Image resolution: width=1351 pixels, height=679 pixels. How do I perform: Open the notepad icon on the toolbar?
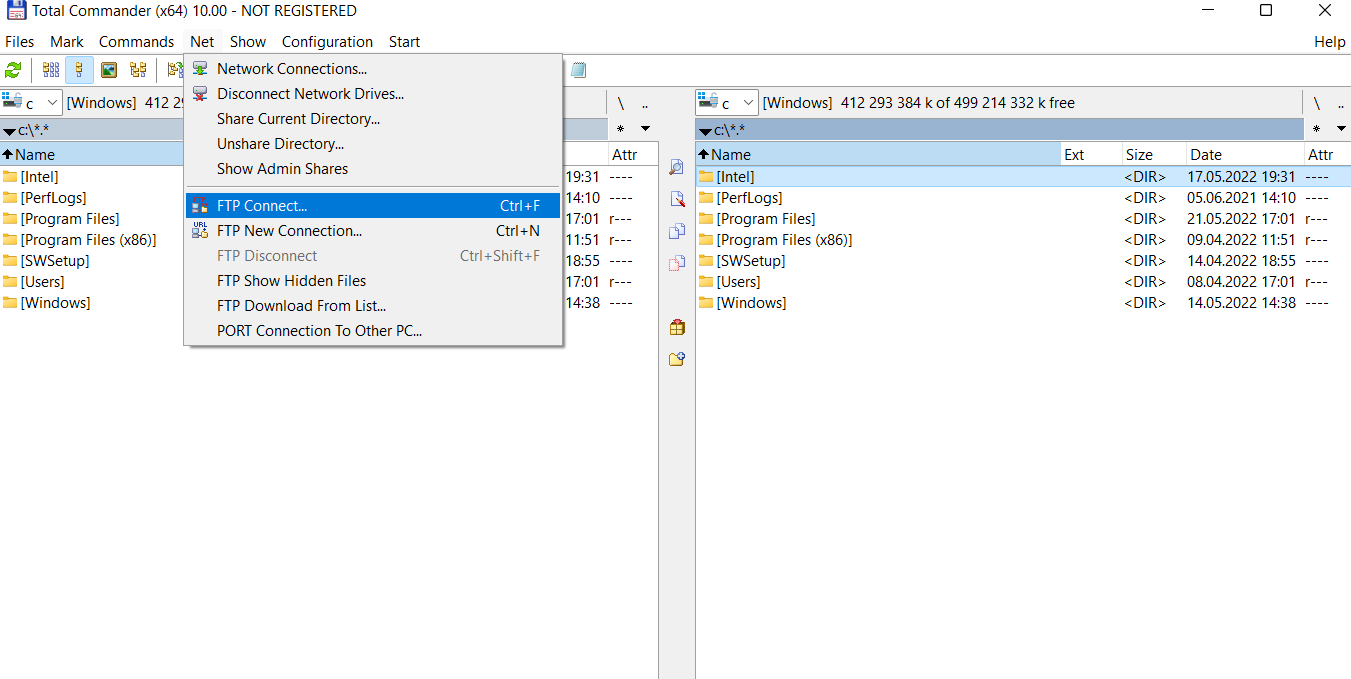coord(579,70)
